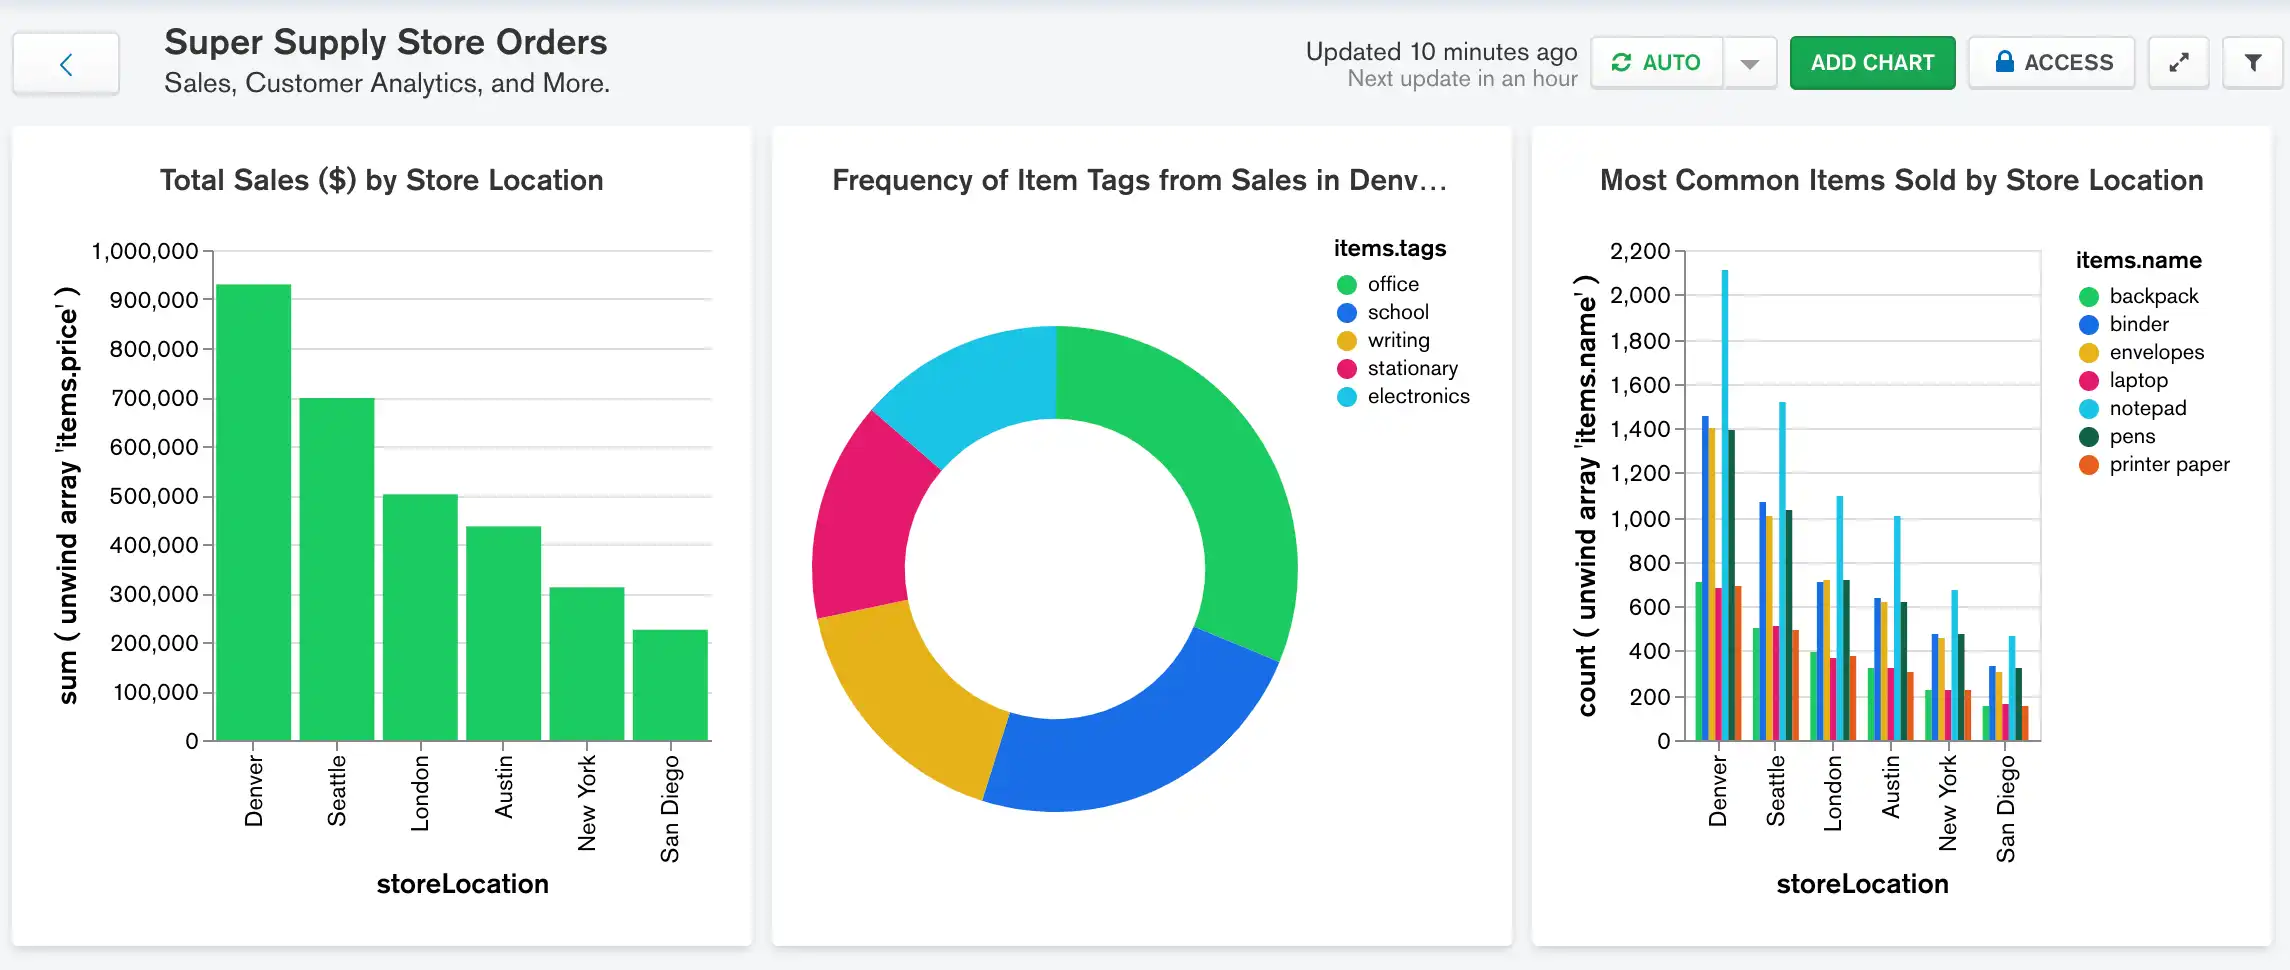Open ACCESS permissions
Viewport: 2290px width, 970px height.
[x=2051, y=62]
